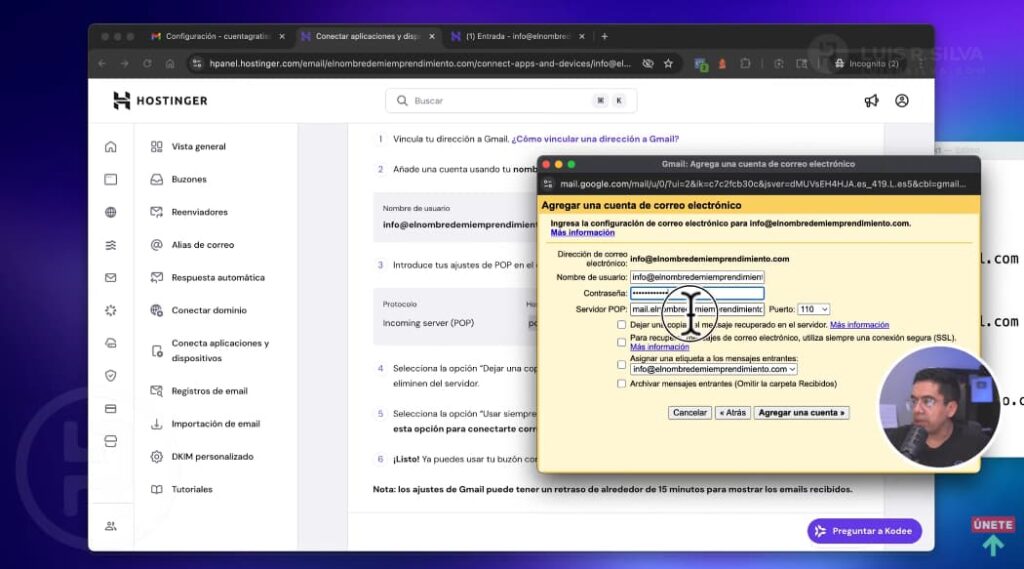The image size is (1024, 569).
Task: Click the Servidor POP field
Action: [697, 309]
